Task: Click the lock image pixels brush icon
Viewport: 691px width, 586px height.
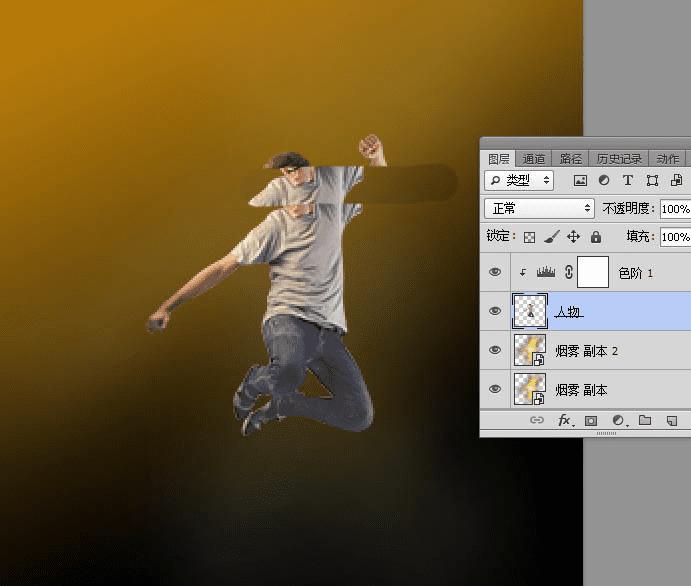Action: 552,237
